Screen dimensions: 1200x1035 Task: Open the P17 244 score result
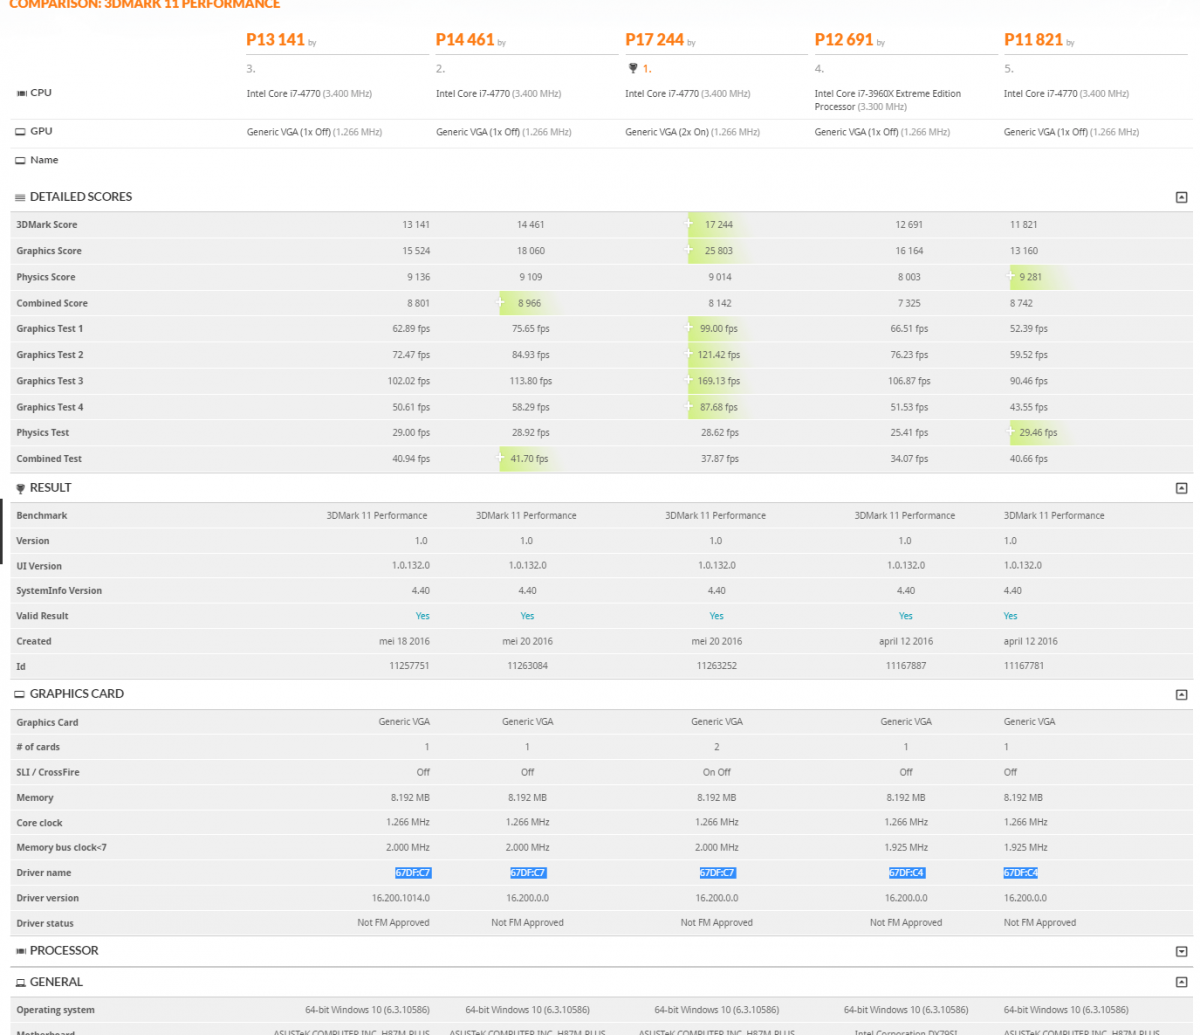coord(654,40)
